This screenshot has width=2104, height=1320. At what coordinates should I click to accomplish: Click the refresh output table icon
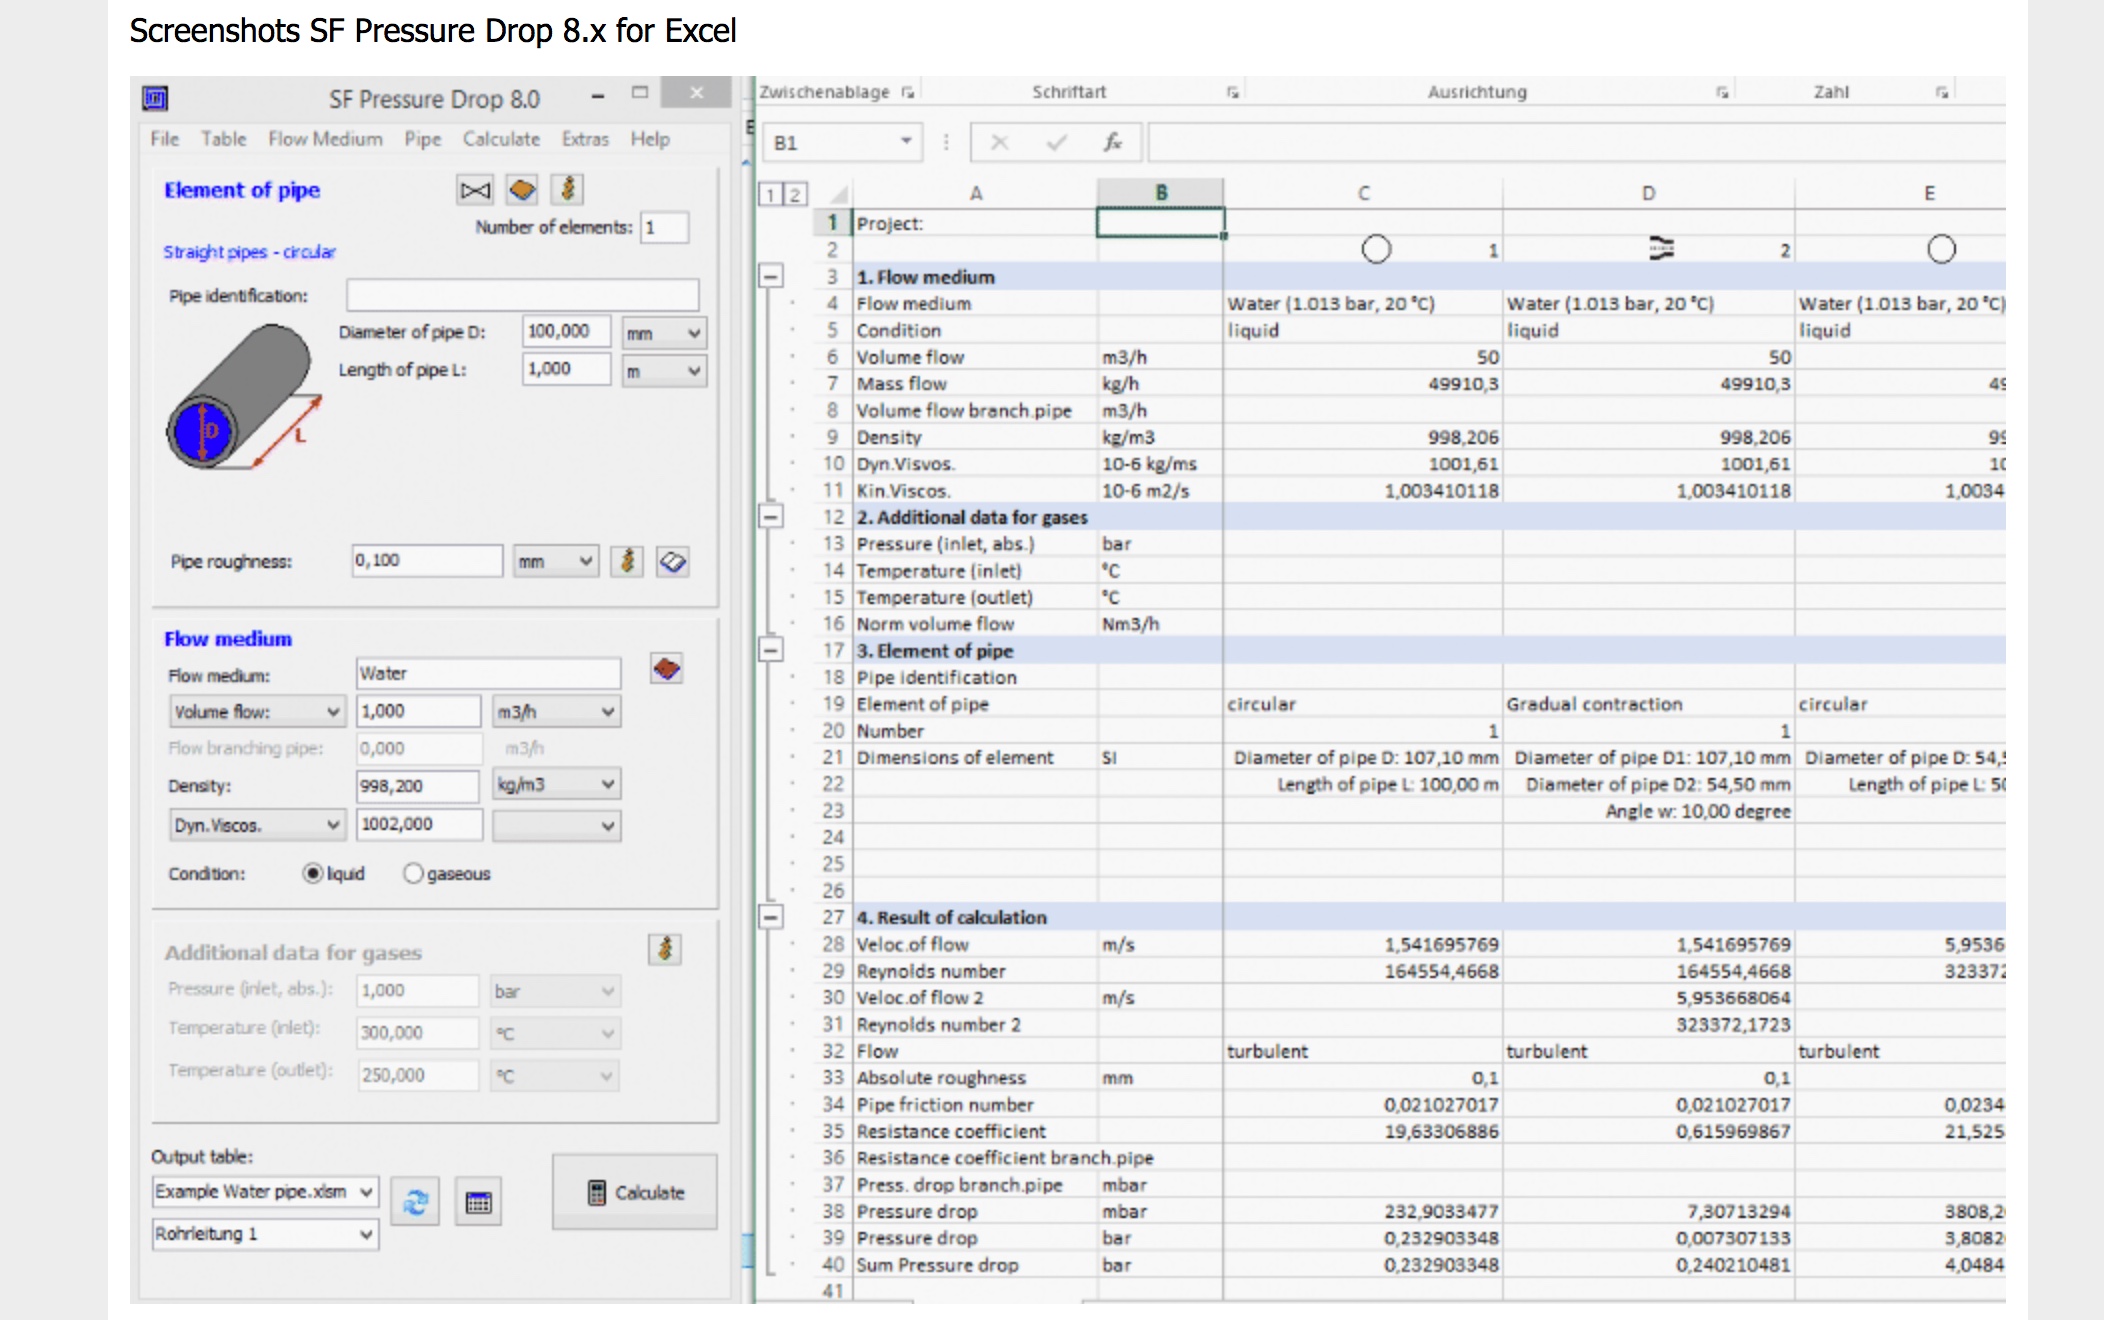click(x=415, y=1202)
